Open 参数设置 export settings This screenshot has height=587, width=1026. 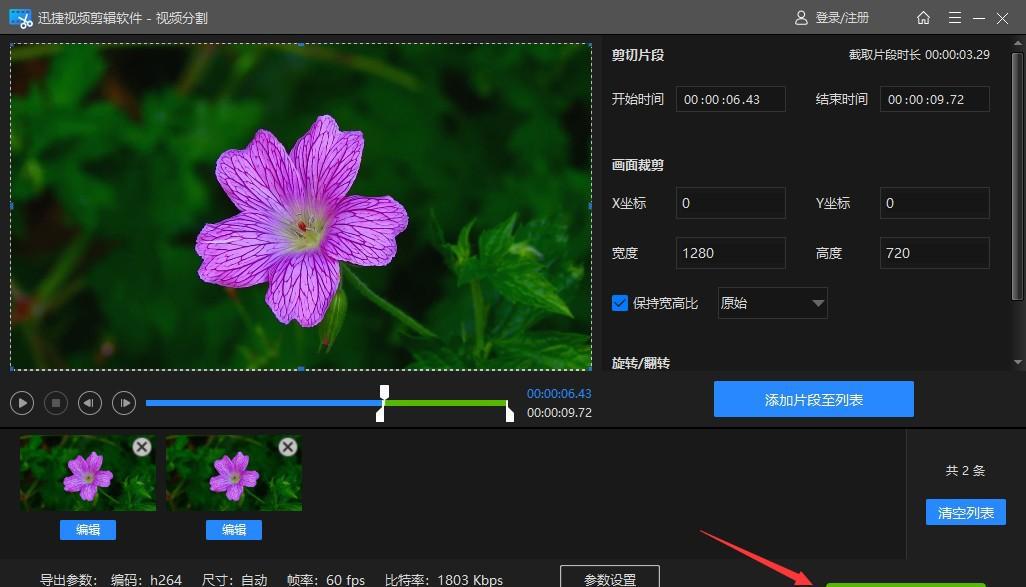[610, 578]
